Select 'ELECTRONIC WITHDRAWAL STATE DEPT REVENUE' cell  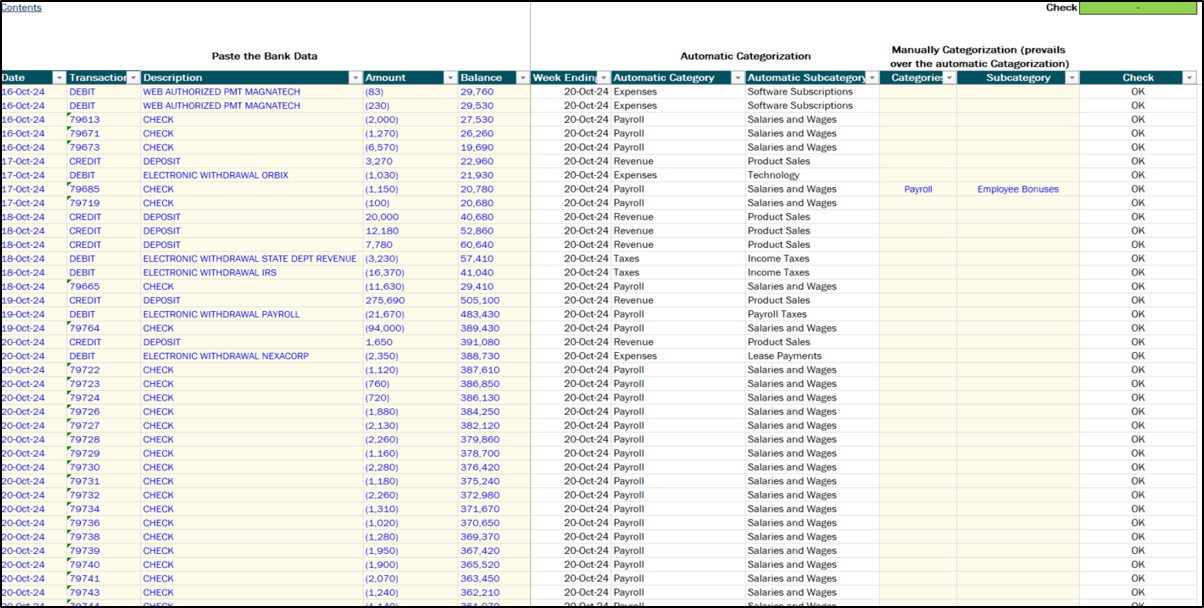click(250, 259)
